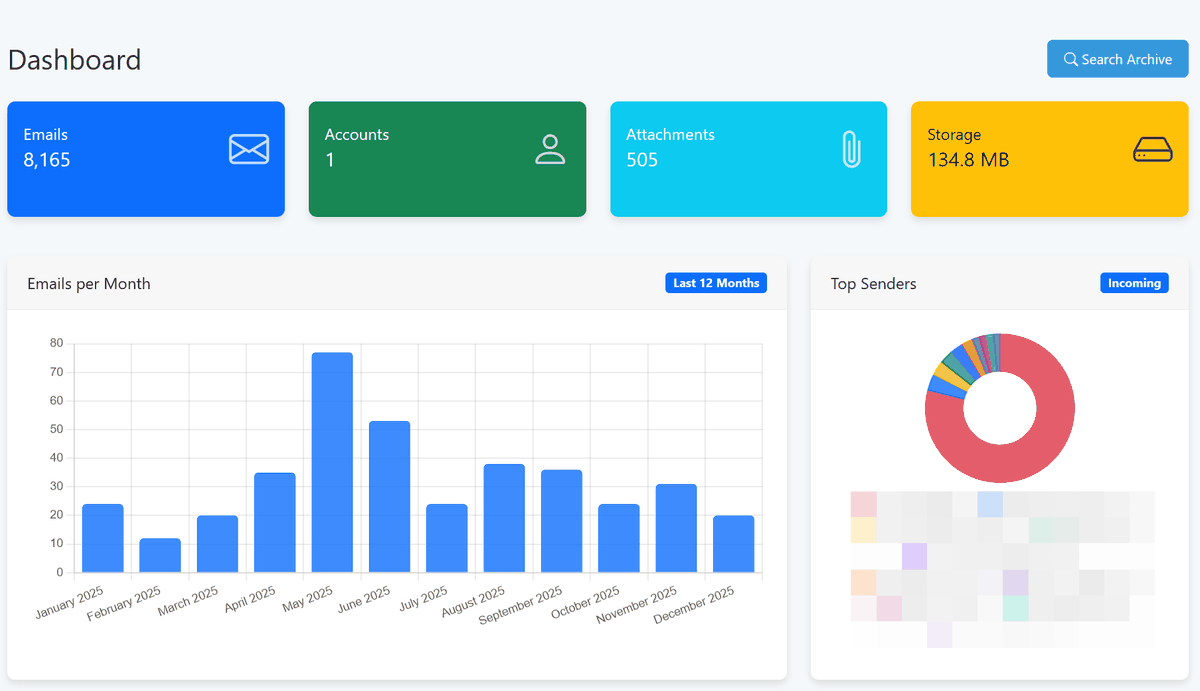Screen dimensions: 1200x691
Task: Click the Incoming badge in Top Senders
Action: [x=1134, y=283]
